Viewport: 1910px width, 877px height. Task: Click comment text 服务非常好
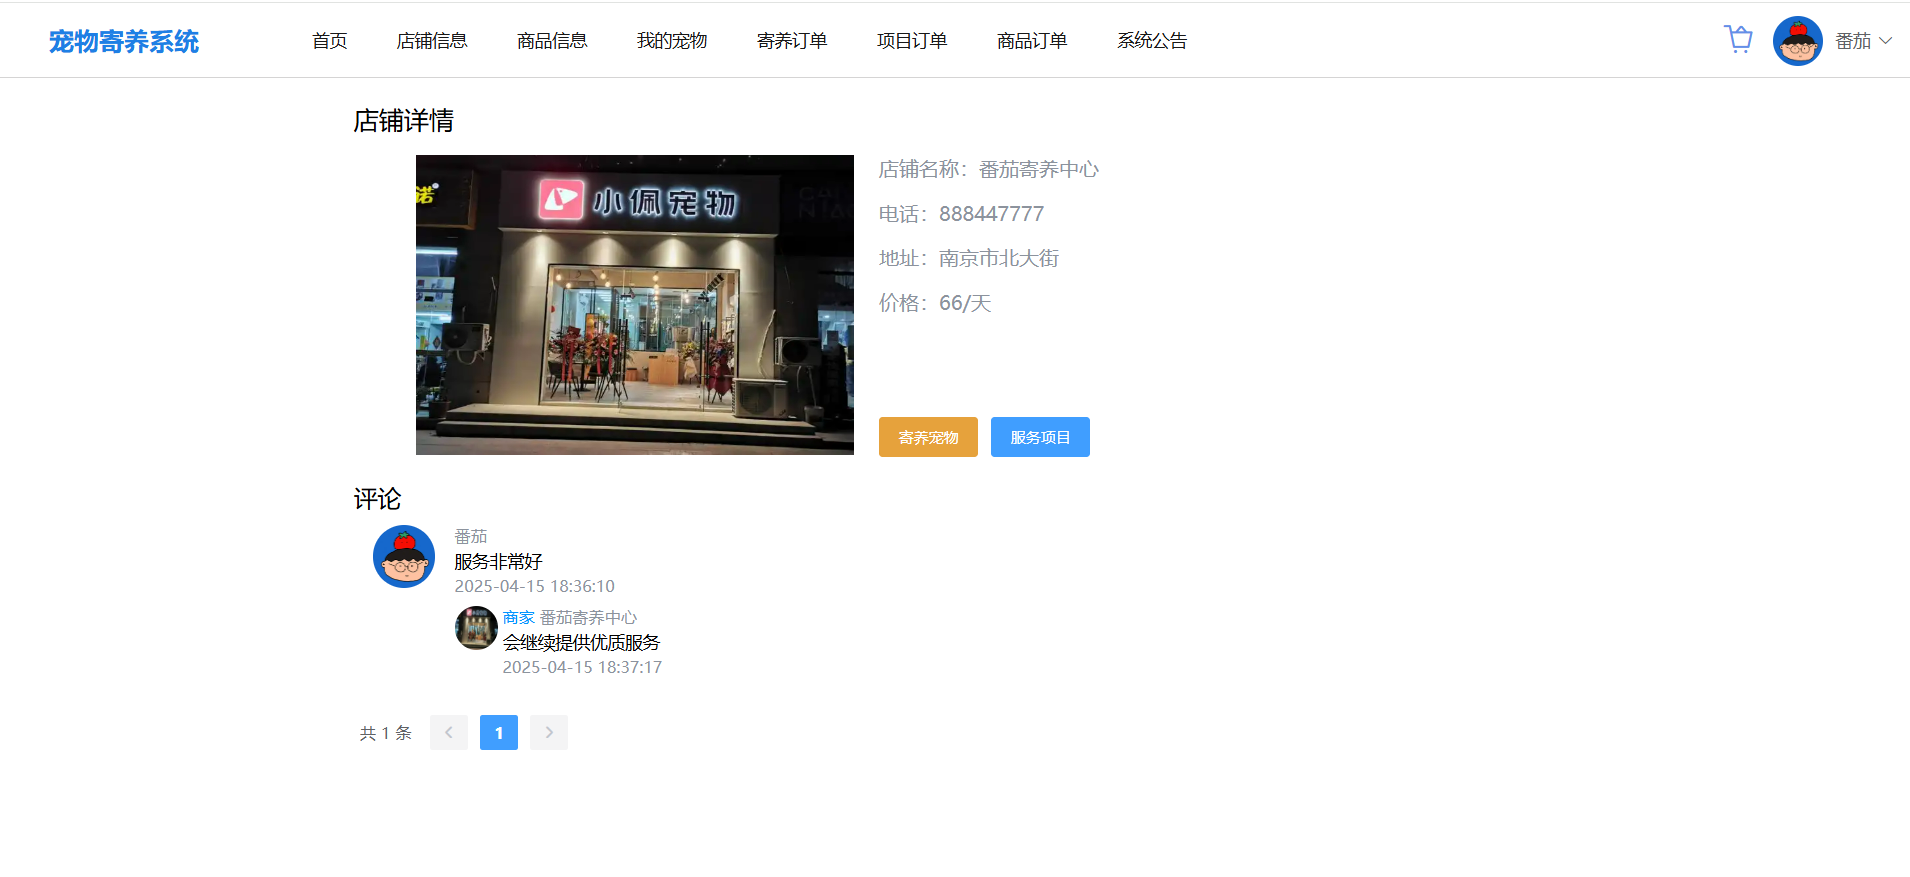coord(498,561)
